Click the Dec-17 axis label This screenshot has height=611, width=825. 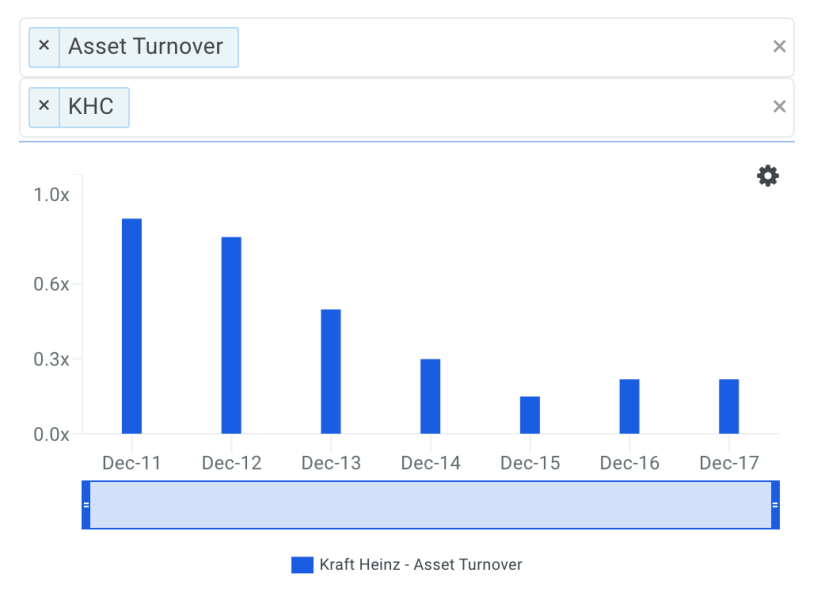click(x=729, y=463)
